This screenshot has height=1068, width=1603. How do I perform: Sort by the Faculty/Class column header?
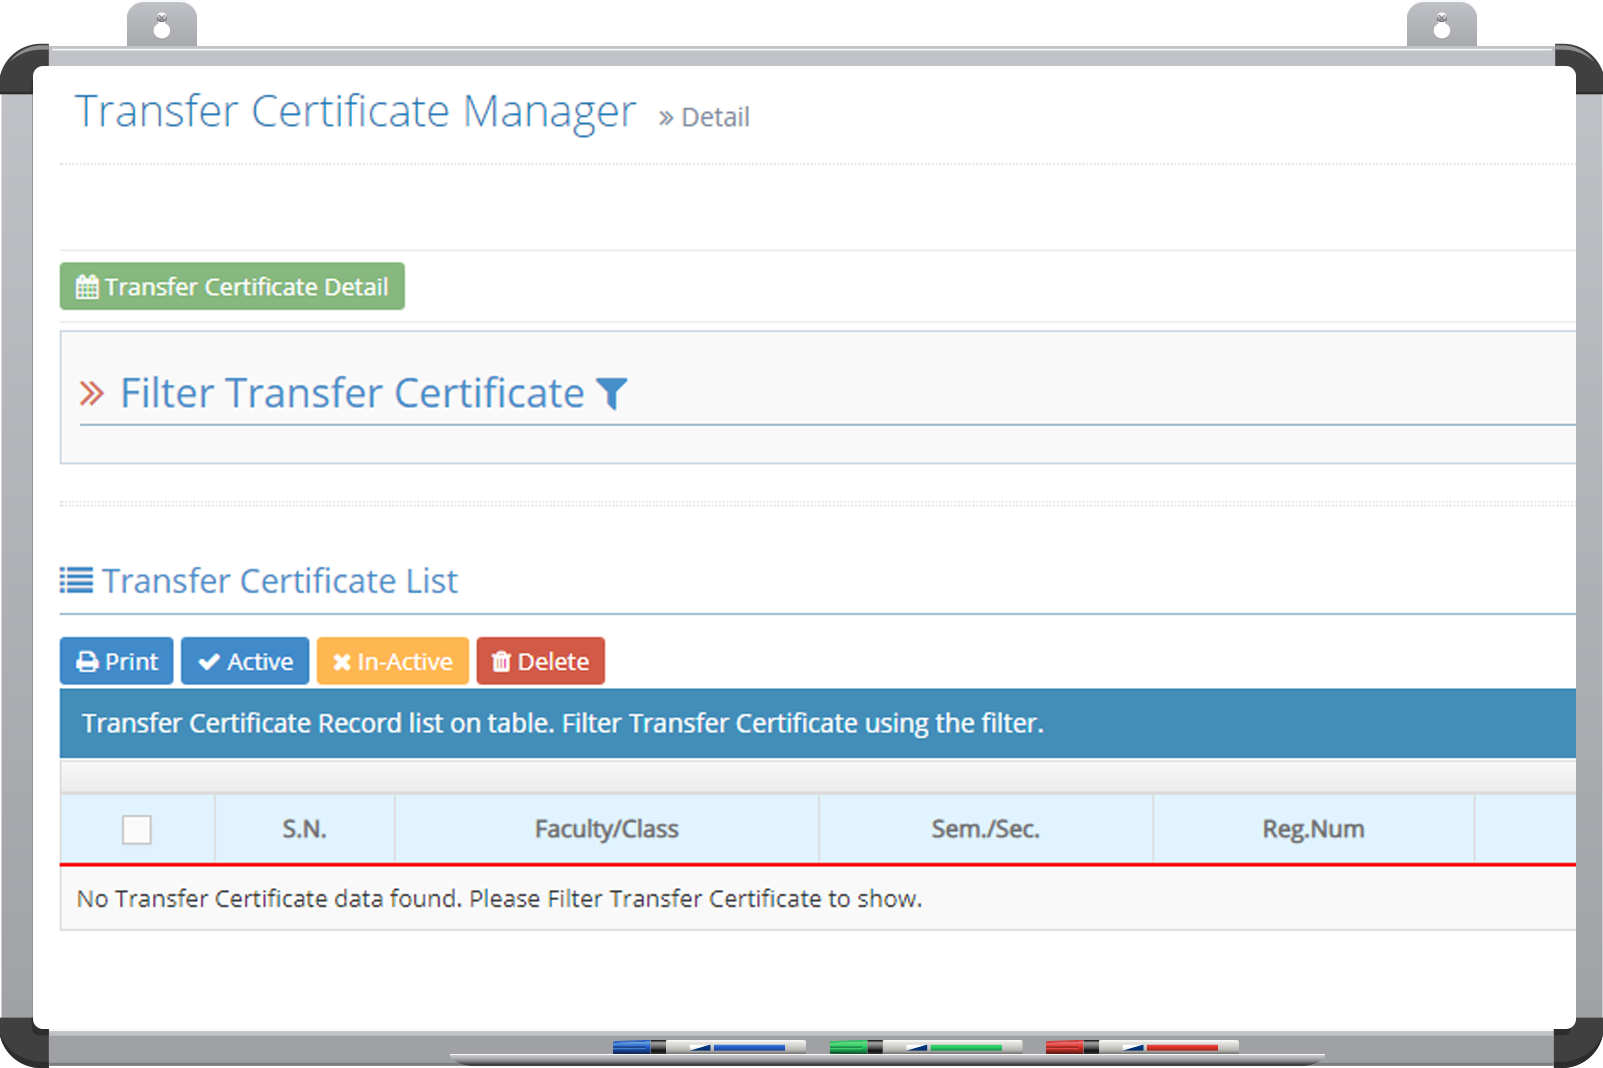click(606, 829)
